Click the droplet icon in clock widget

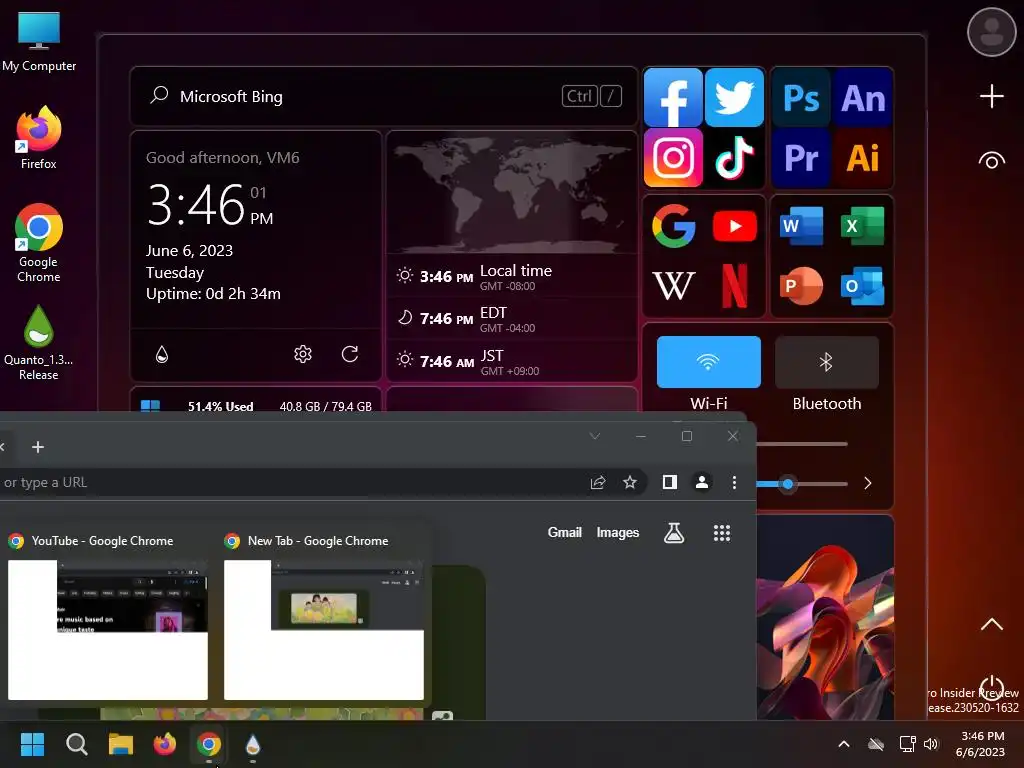(x=162, y=354)
